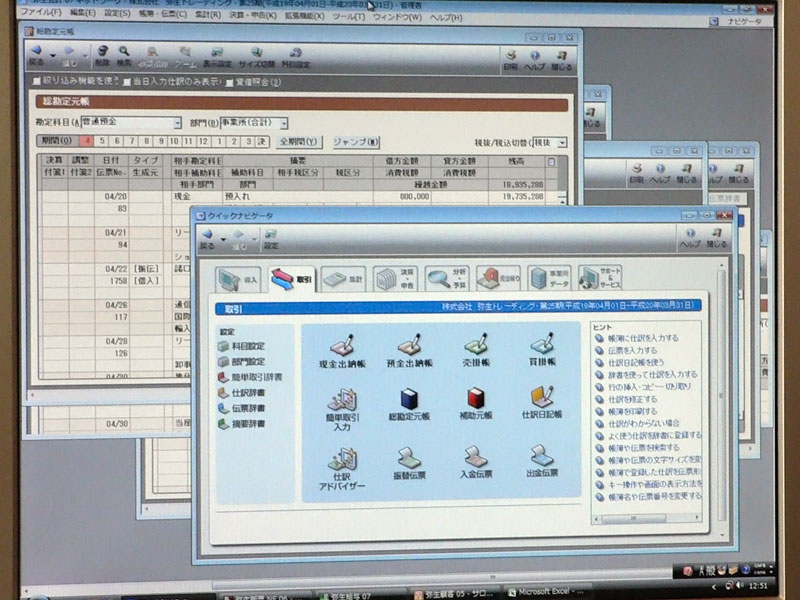
Task: Click 戻る back arrow in 総勘定元帳 toolbar
Action: tap(36, 56)
